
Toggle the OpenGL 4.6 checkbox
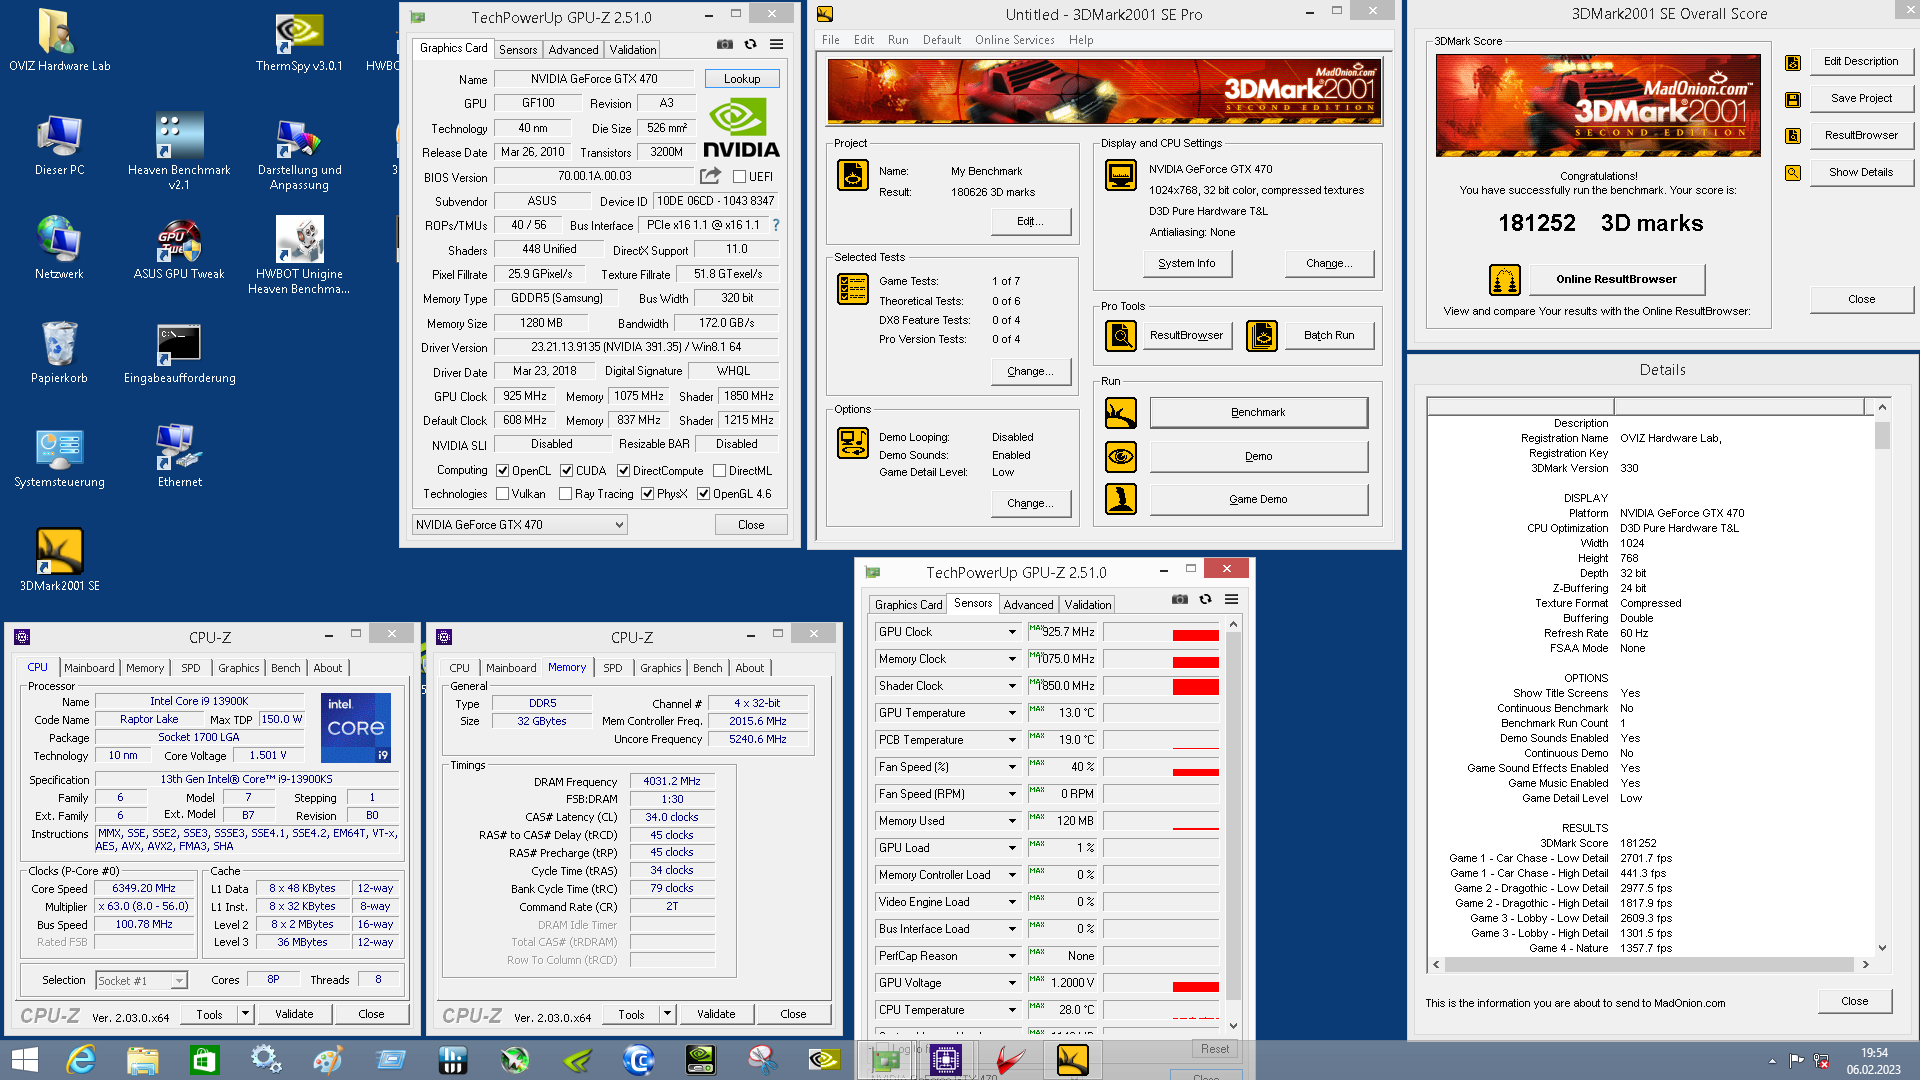click(704, 494)
